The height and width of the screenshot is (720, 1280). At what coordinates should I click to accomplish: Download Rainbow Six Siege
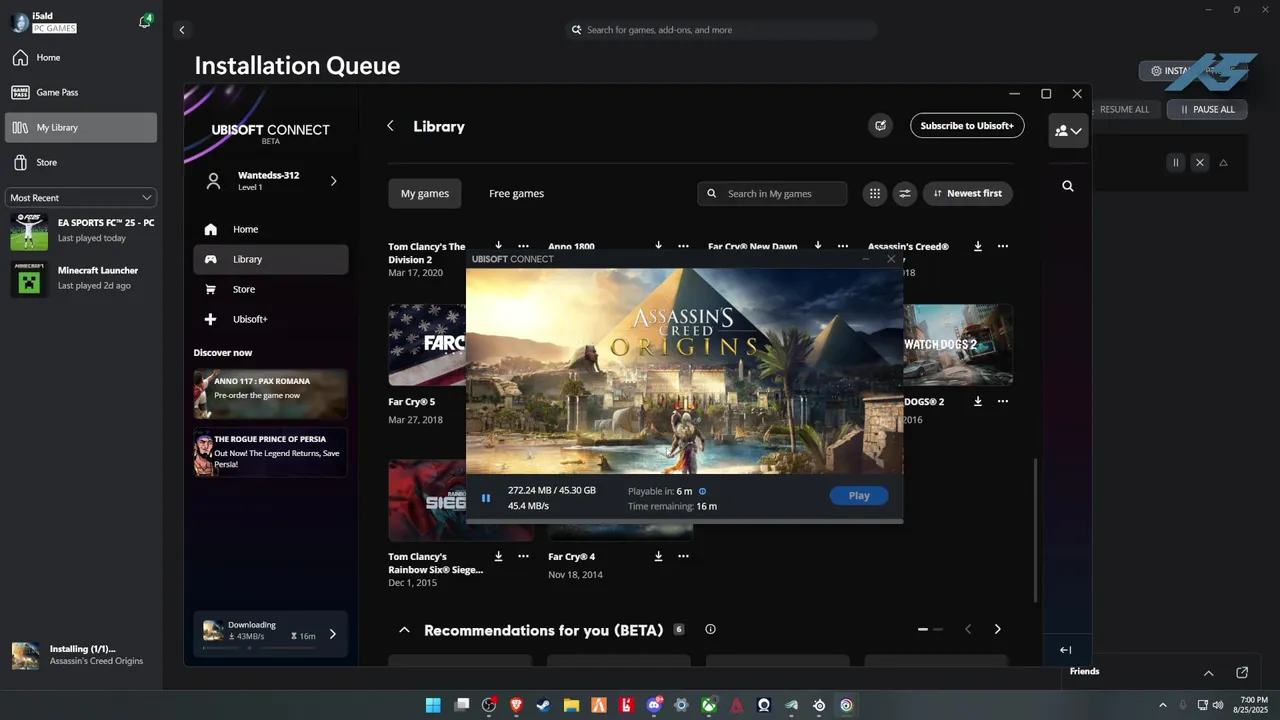tap(498, 556)
